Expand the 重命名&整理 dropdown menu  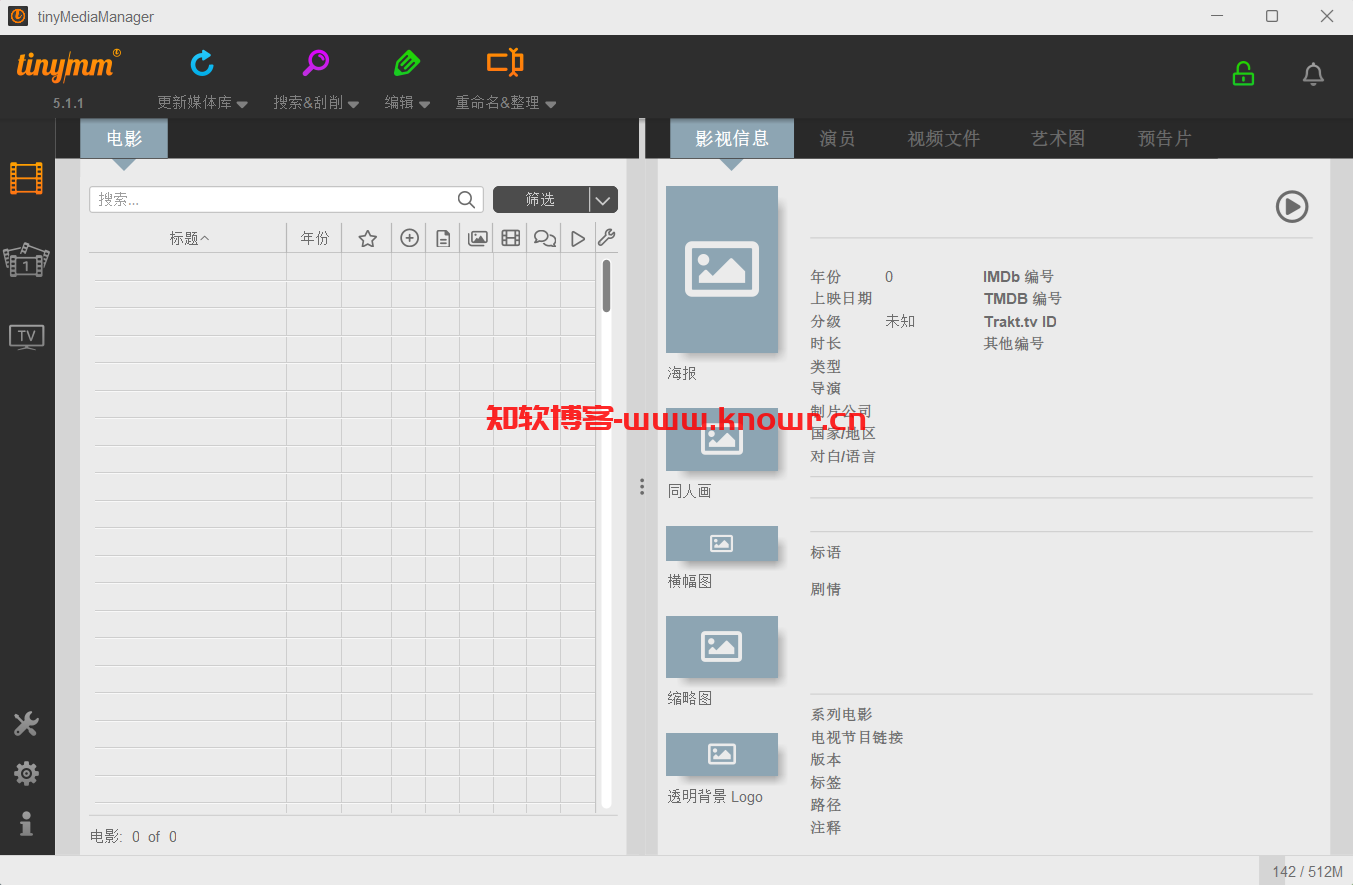(x=551, y=104)
